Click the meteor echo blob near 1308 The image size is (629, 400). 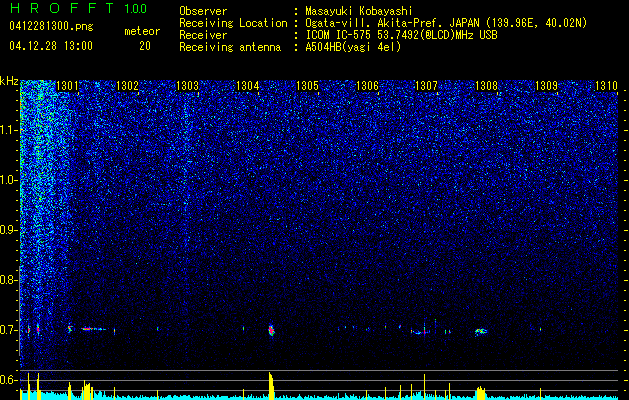tap(481, 331)
